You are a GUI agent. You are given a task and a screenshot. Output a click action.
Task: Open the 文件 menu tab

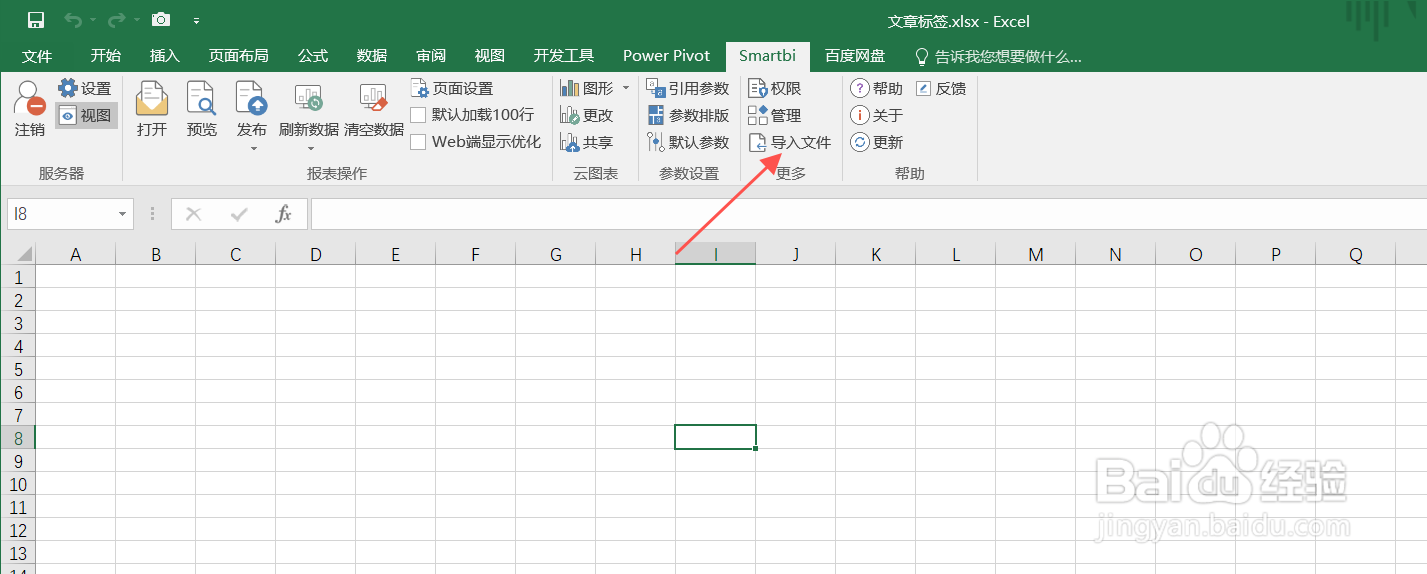37,56
